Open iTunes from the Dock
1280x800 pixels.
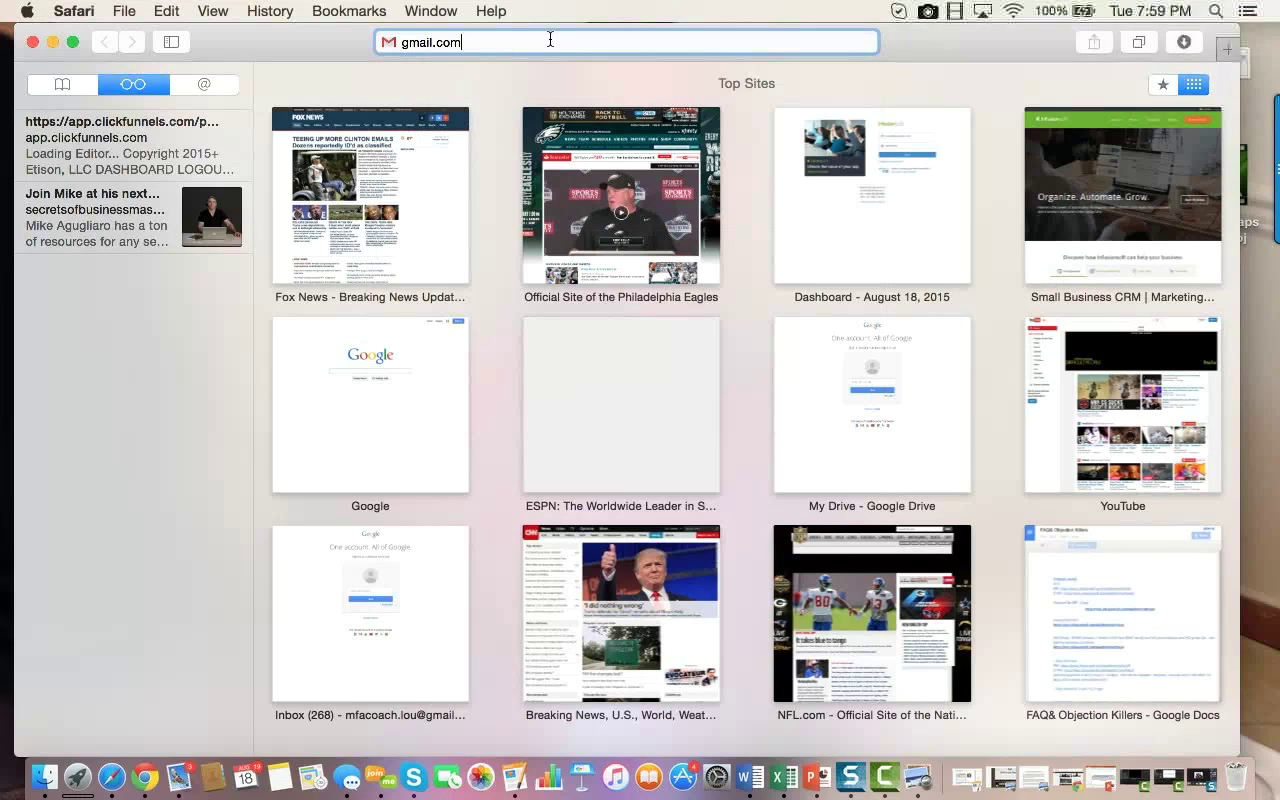click(x=616, y=777)
